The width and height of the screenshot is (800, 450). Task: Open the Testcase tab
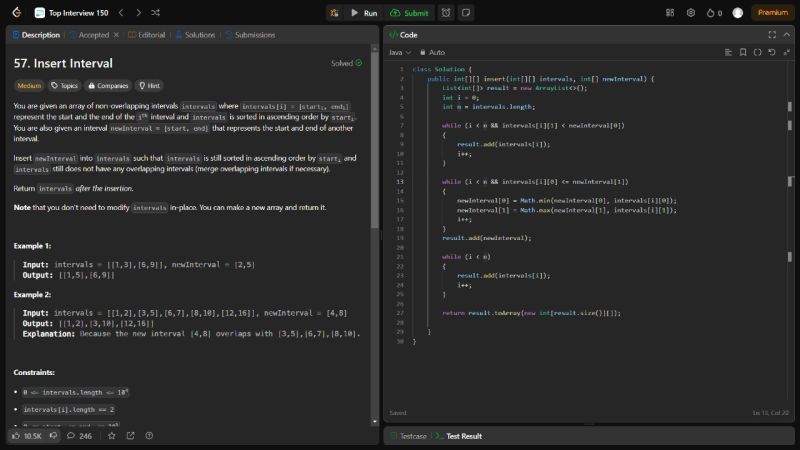click(x=409, y=436)
